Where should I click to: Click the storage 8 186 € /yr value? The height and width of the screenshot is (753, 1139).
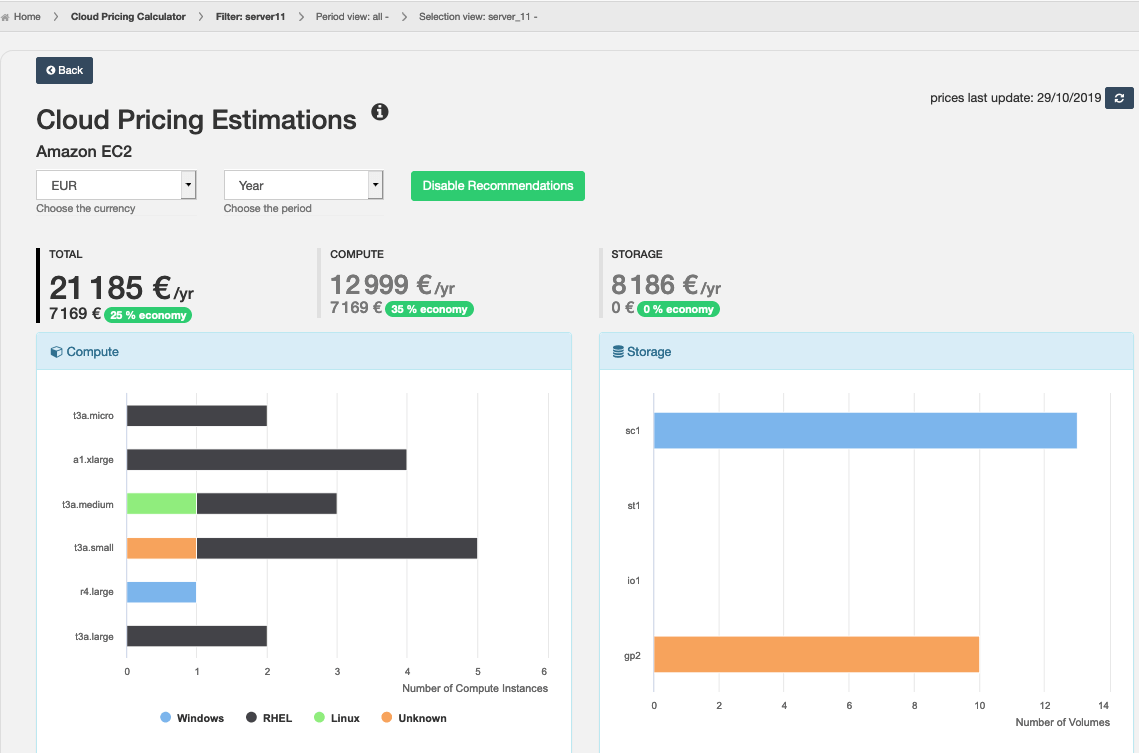[666, 285]
